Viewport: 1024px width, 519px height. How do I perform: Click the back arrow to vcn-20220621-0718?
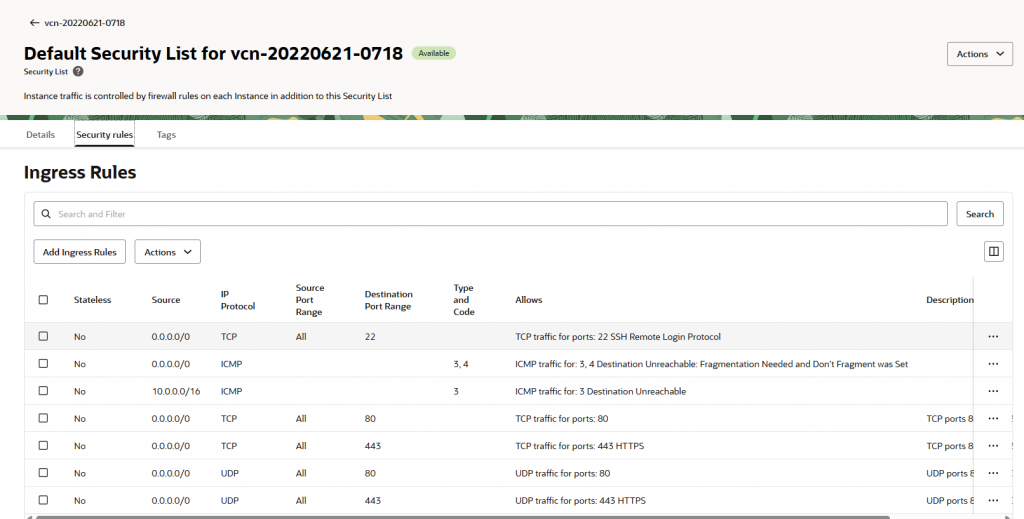tap(35, 22)
